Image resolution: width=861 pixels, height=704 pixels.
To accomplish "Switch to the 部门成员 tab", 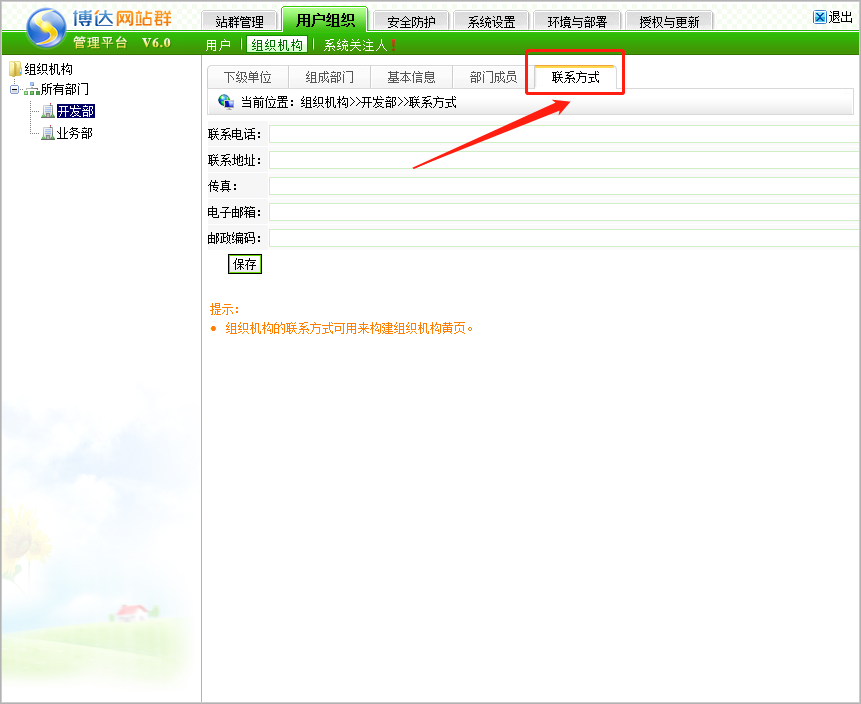I will point(493,77).
